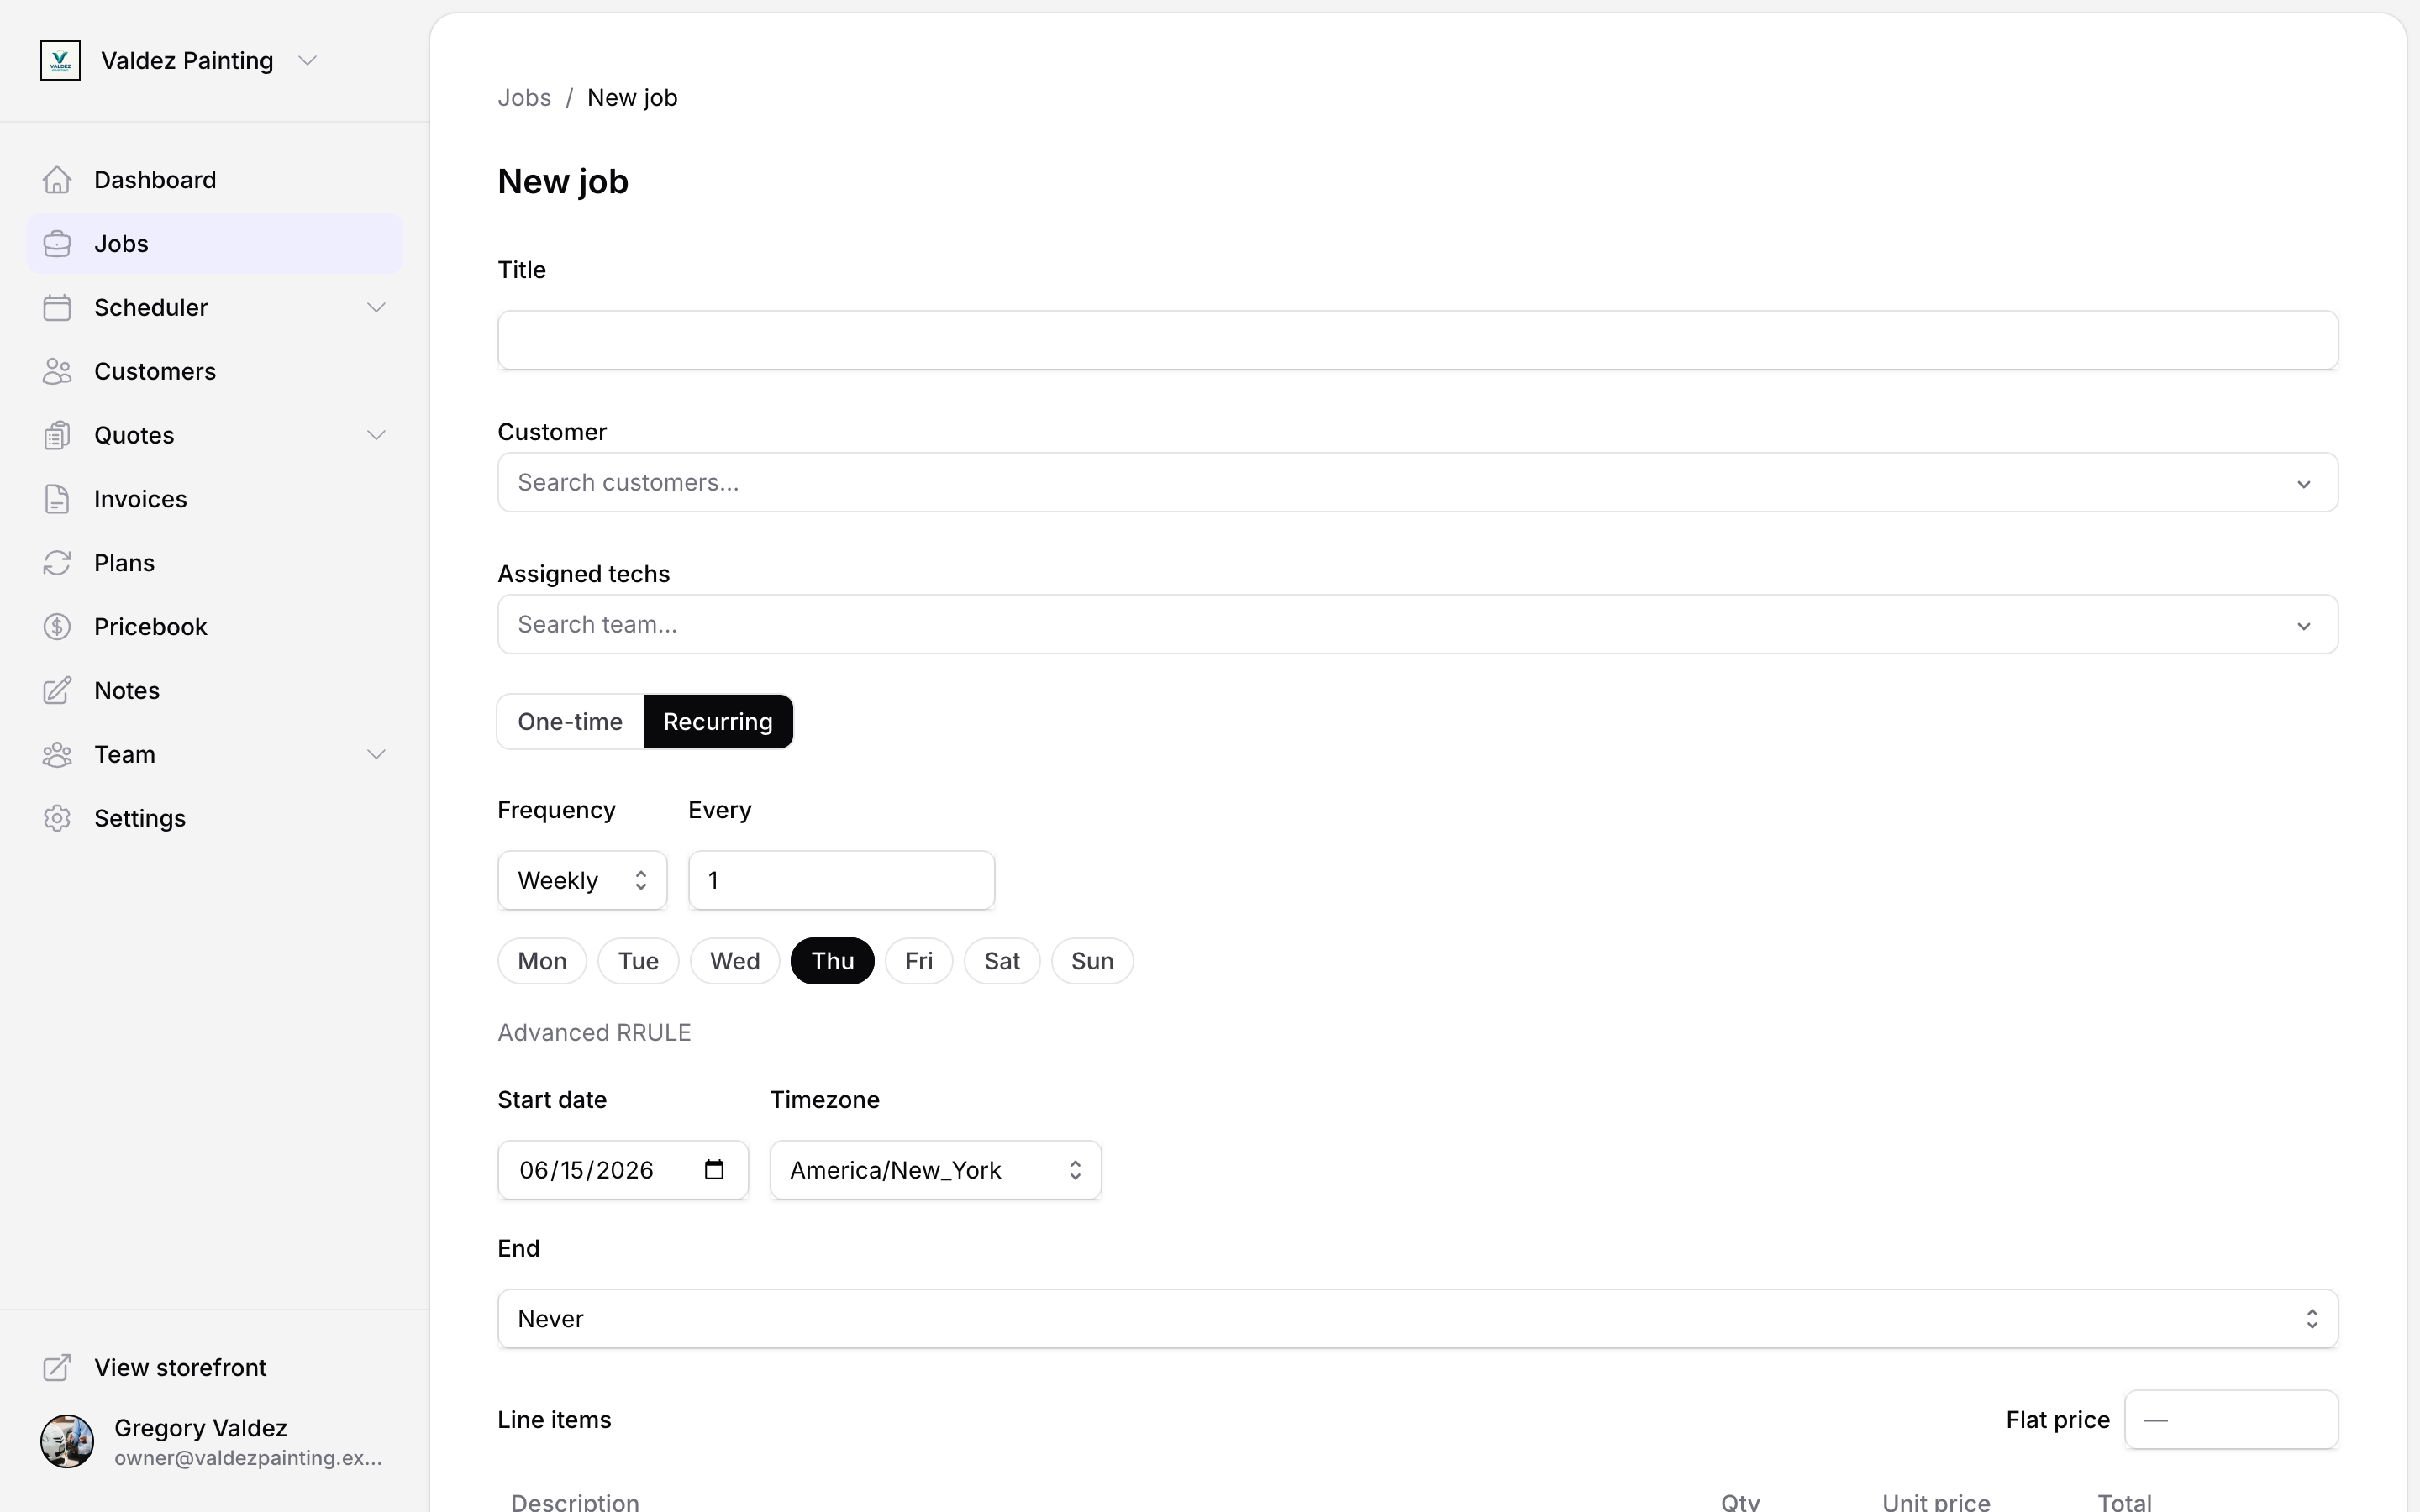This screenshot has height=1512, width=2420.
Task: Click the Invoices document icon
Action: point(57,499)
